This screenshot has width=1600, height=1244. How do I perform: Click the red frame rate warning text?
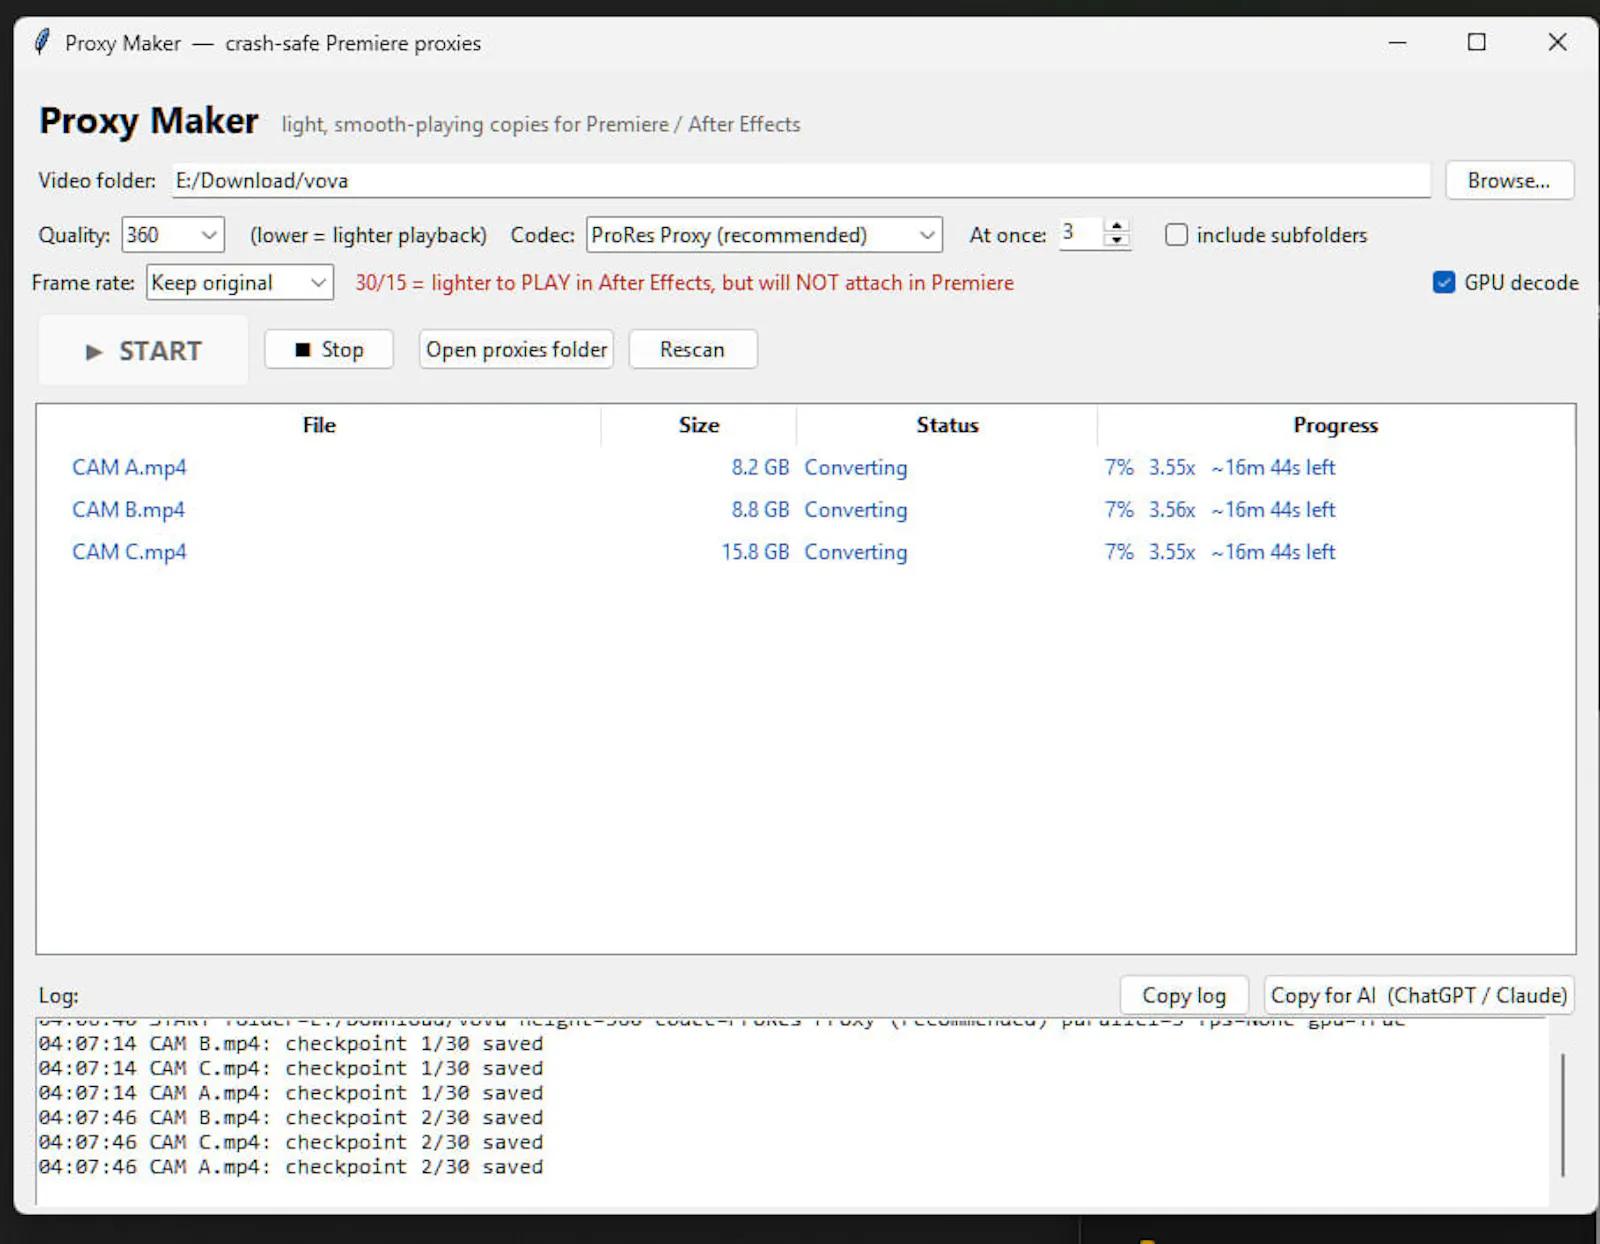coord(684,282)
